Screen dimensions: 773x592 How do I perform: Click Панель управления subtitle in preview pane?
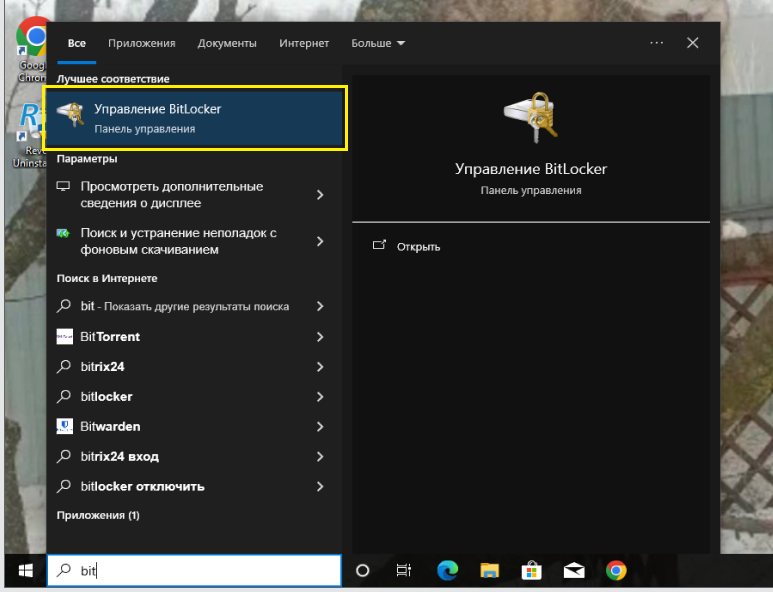(x=531, y=190)
